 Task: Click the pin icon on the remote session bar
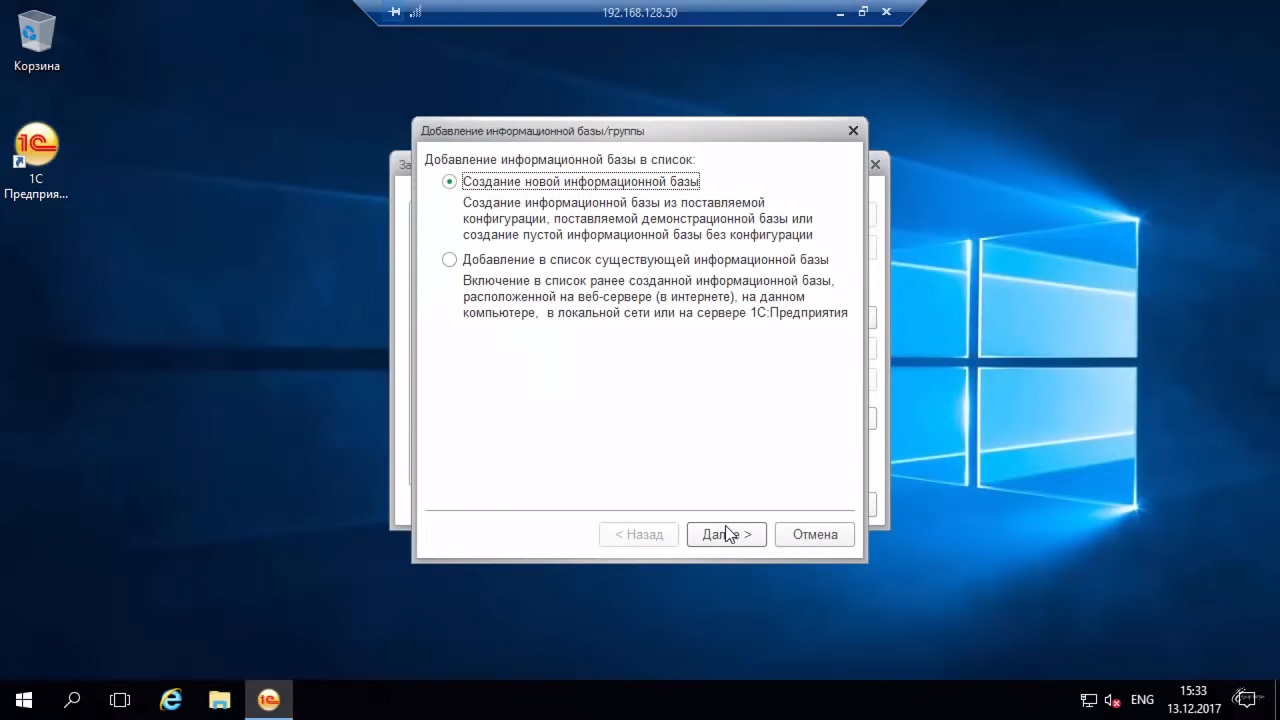tap(395, 12)
